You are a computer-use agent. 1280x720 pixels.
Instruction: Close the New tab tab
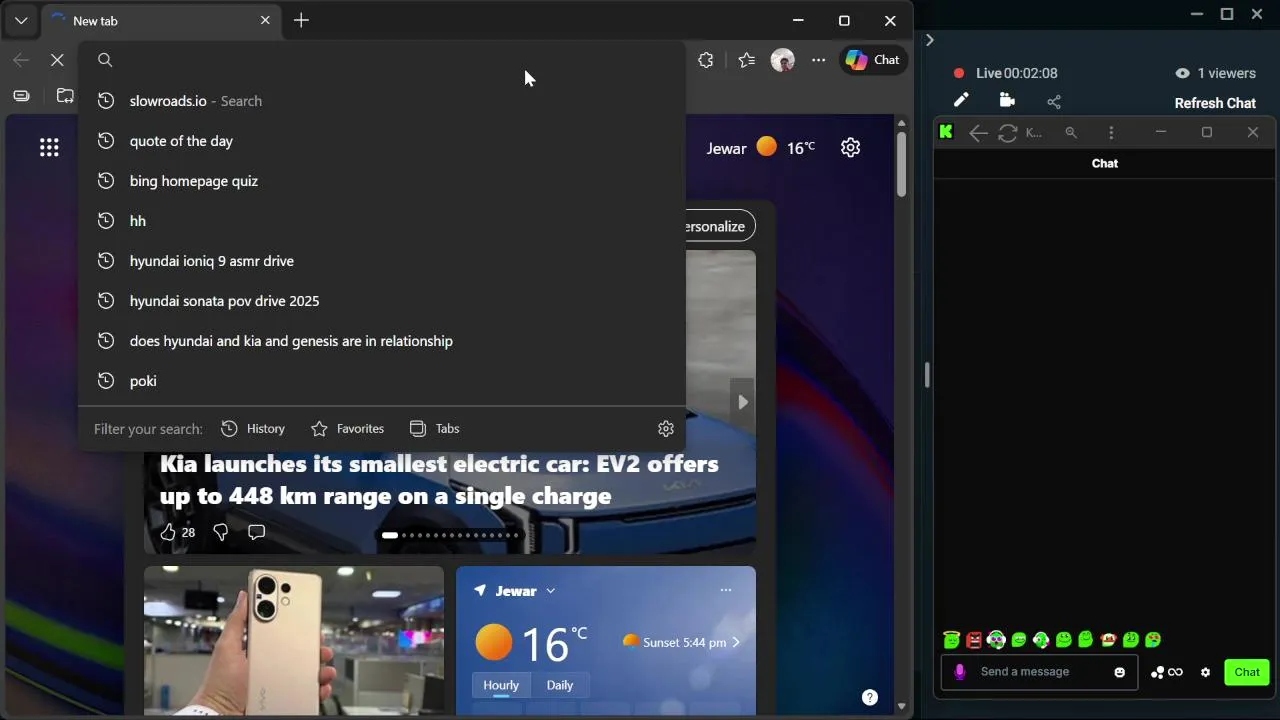(x=265, y=20)
